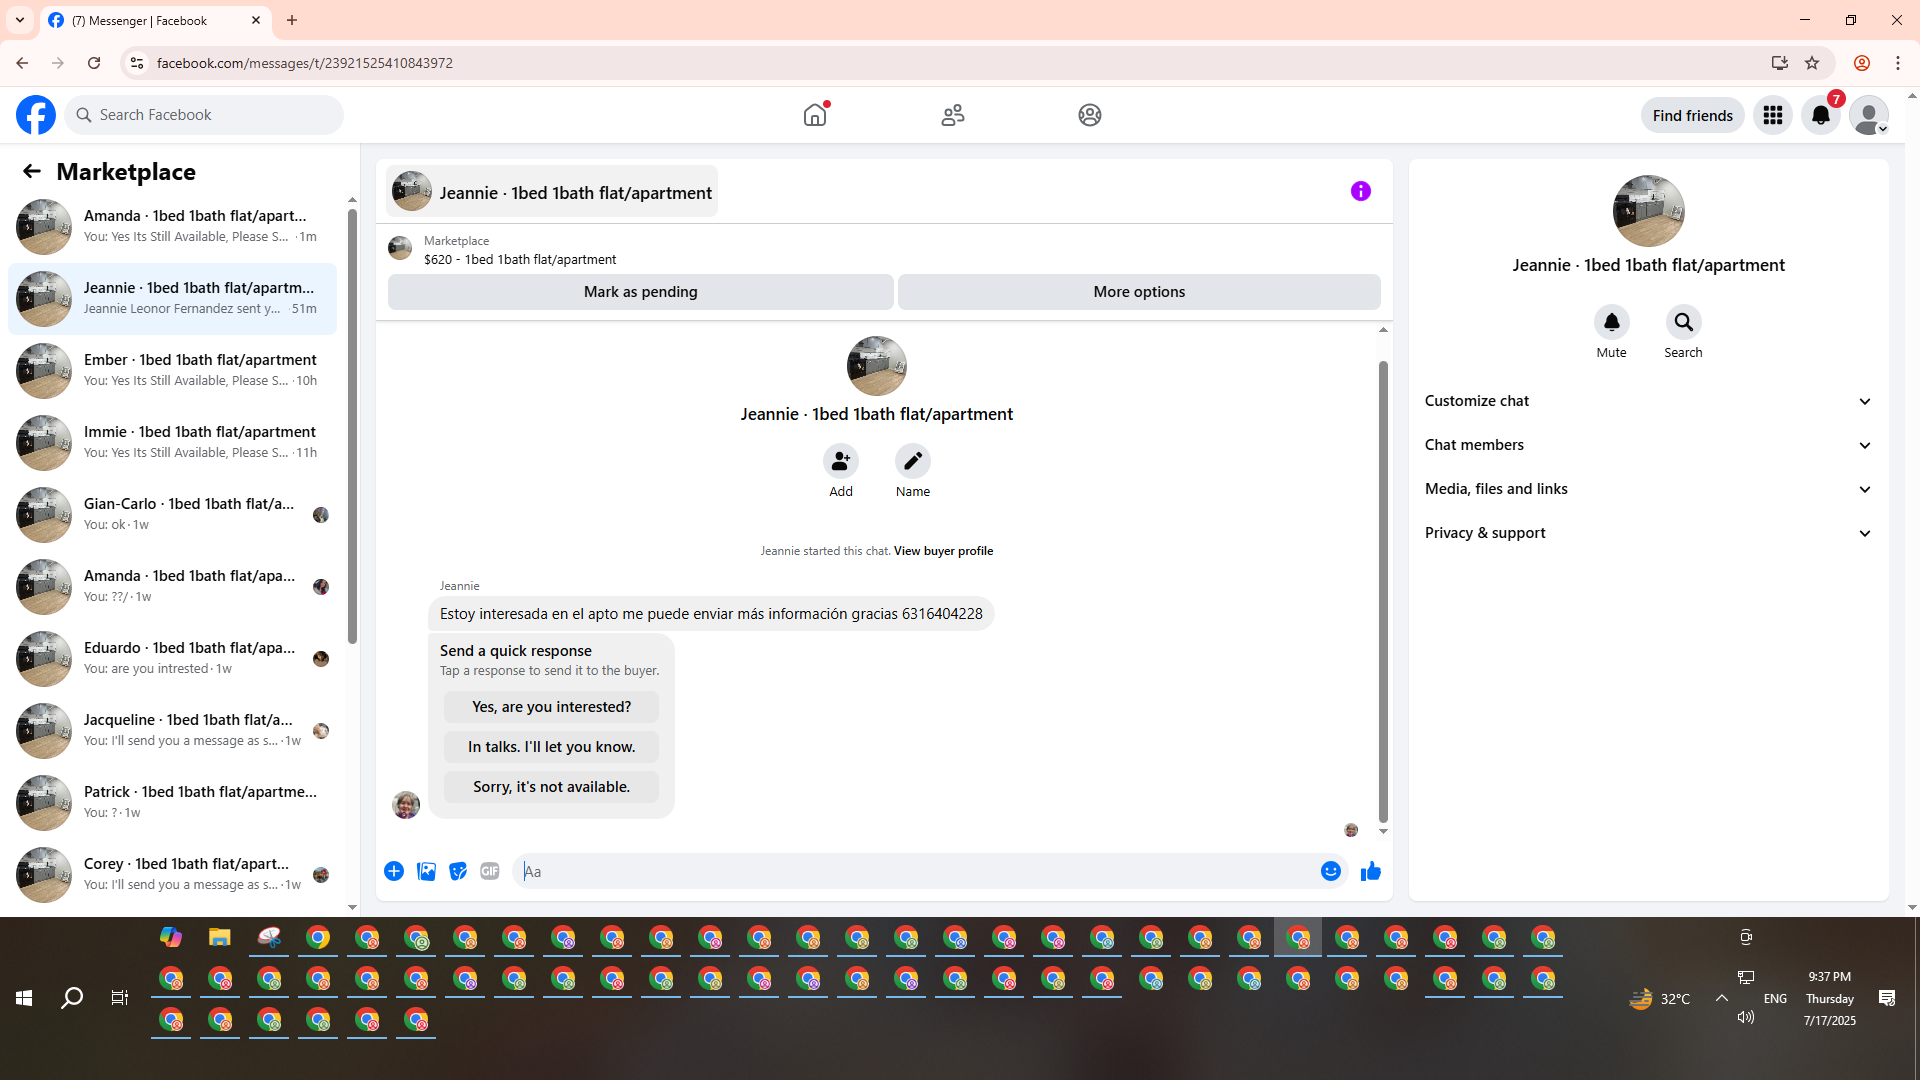
Task: Open Eduardo's chat in the list
Action: [172, 658]
